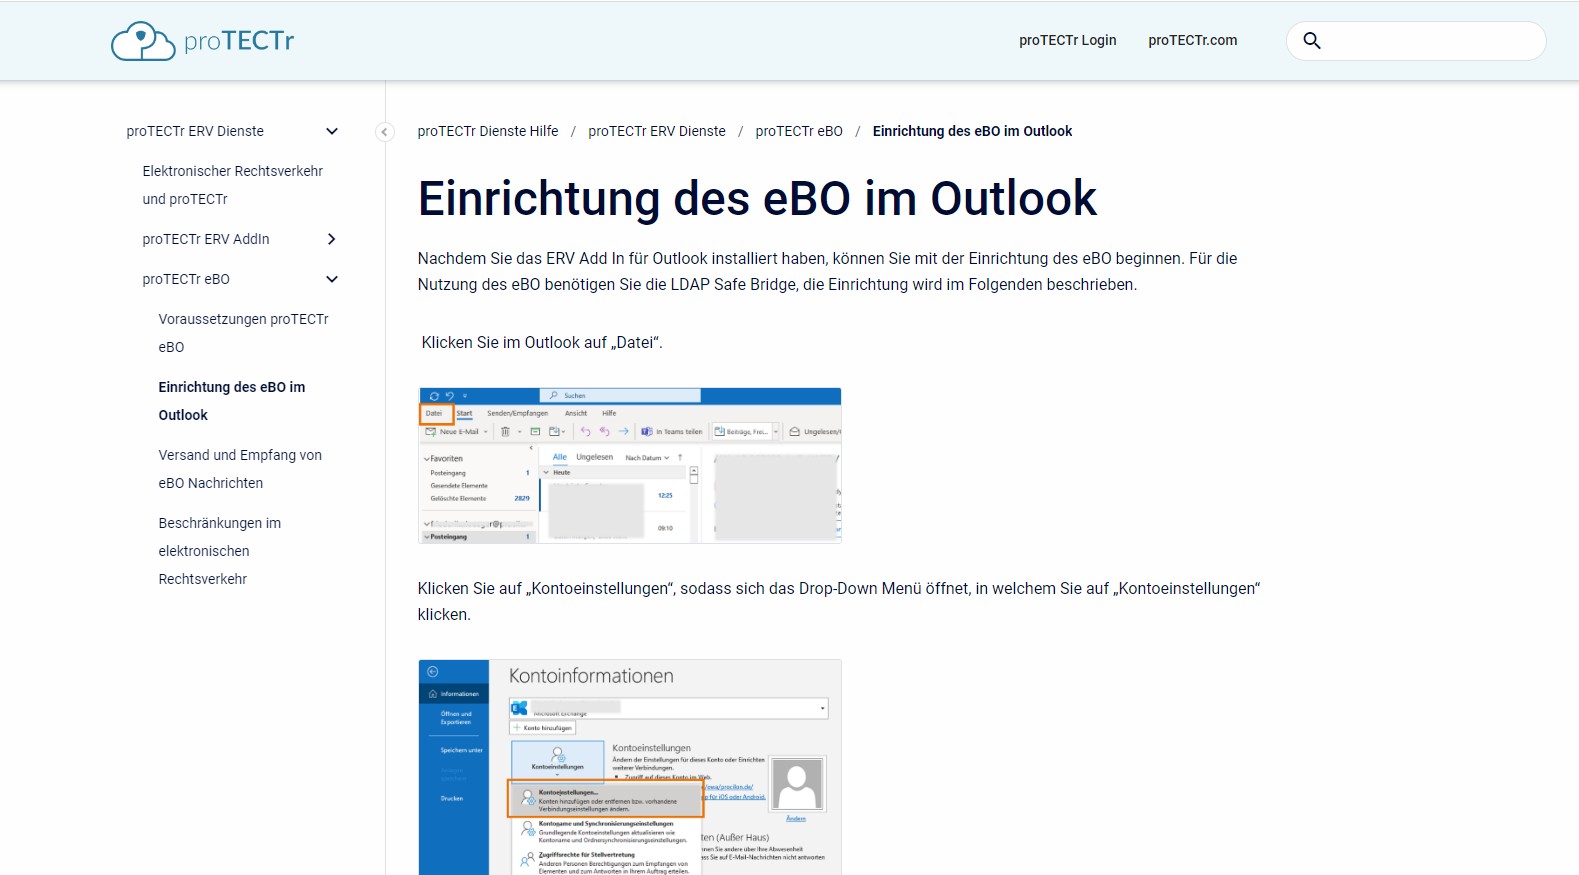Open proTECTr ERV Dienste in sidebar
Viewport: 1579px width, 875px height.
tap(195, 131)
